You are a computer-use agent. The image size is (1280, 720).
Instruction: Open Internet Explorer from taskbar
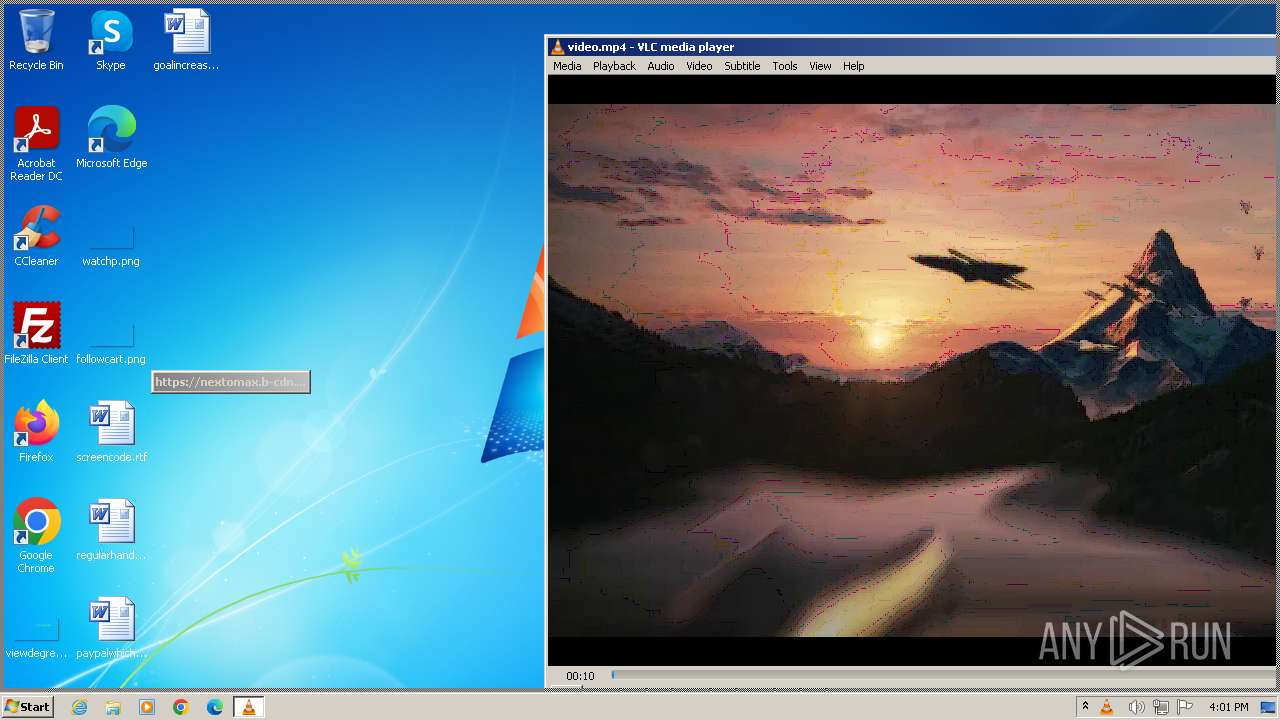(79, 707)
